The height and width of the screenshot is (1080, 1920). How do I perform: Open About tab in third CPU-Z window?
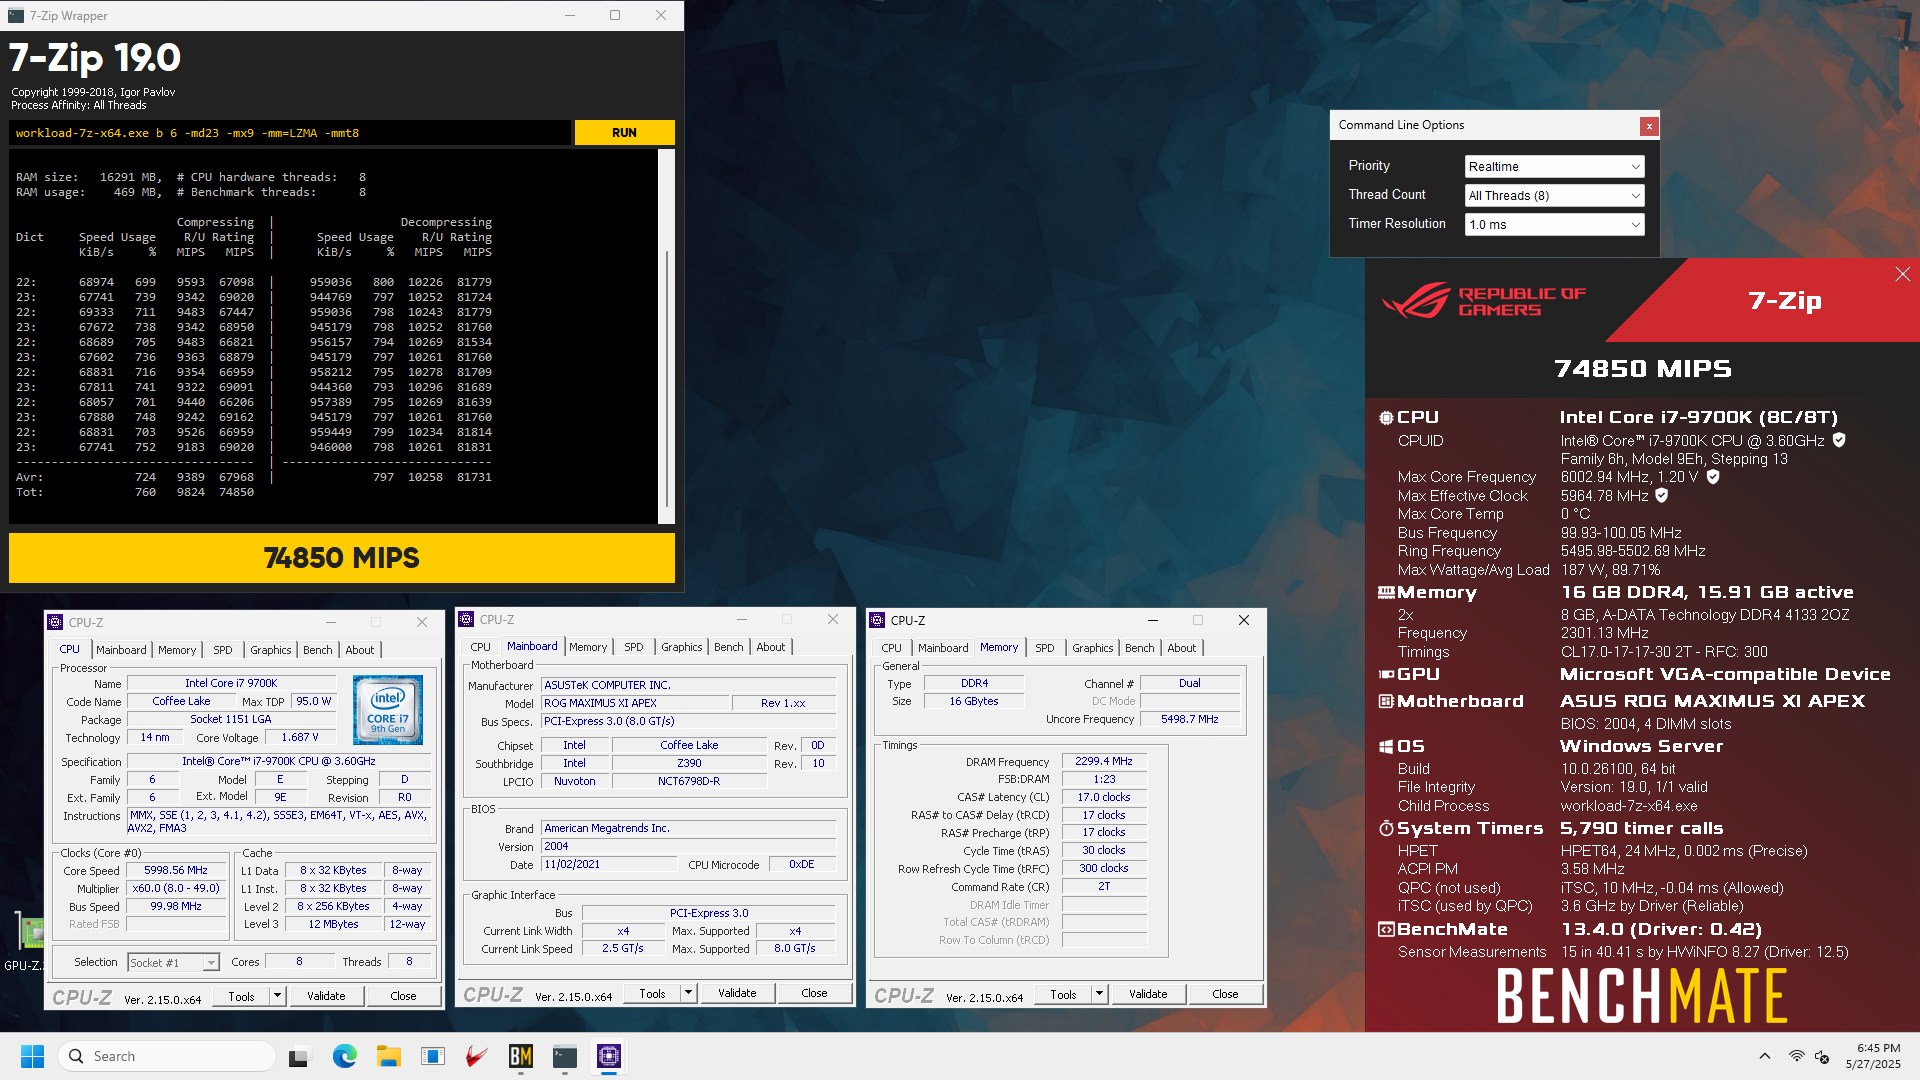[x=1182, y=648]
